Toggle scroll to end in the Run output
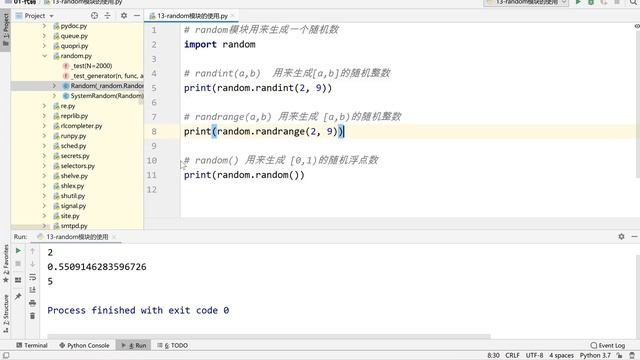 [33, 290]
